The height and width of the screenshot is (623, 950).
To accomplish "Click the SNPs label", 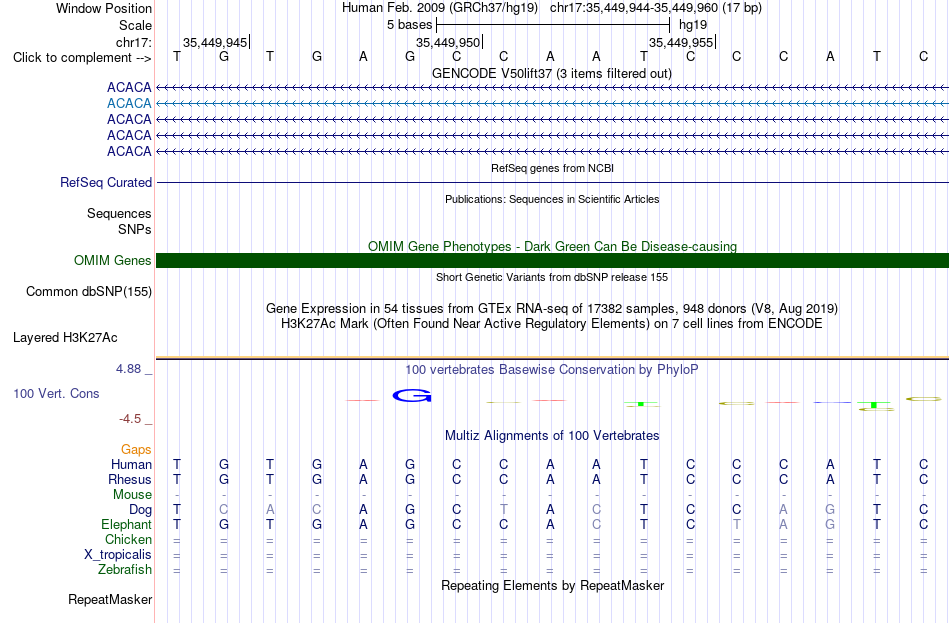I will [135, 229].
